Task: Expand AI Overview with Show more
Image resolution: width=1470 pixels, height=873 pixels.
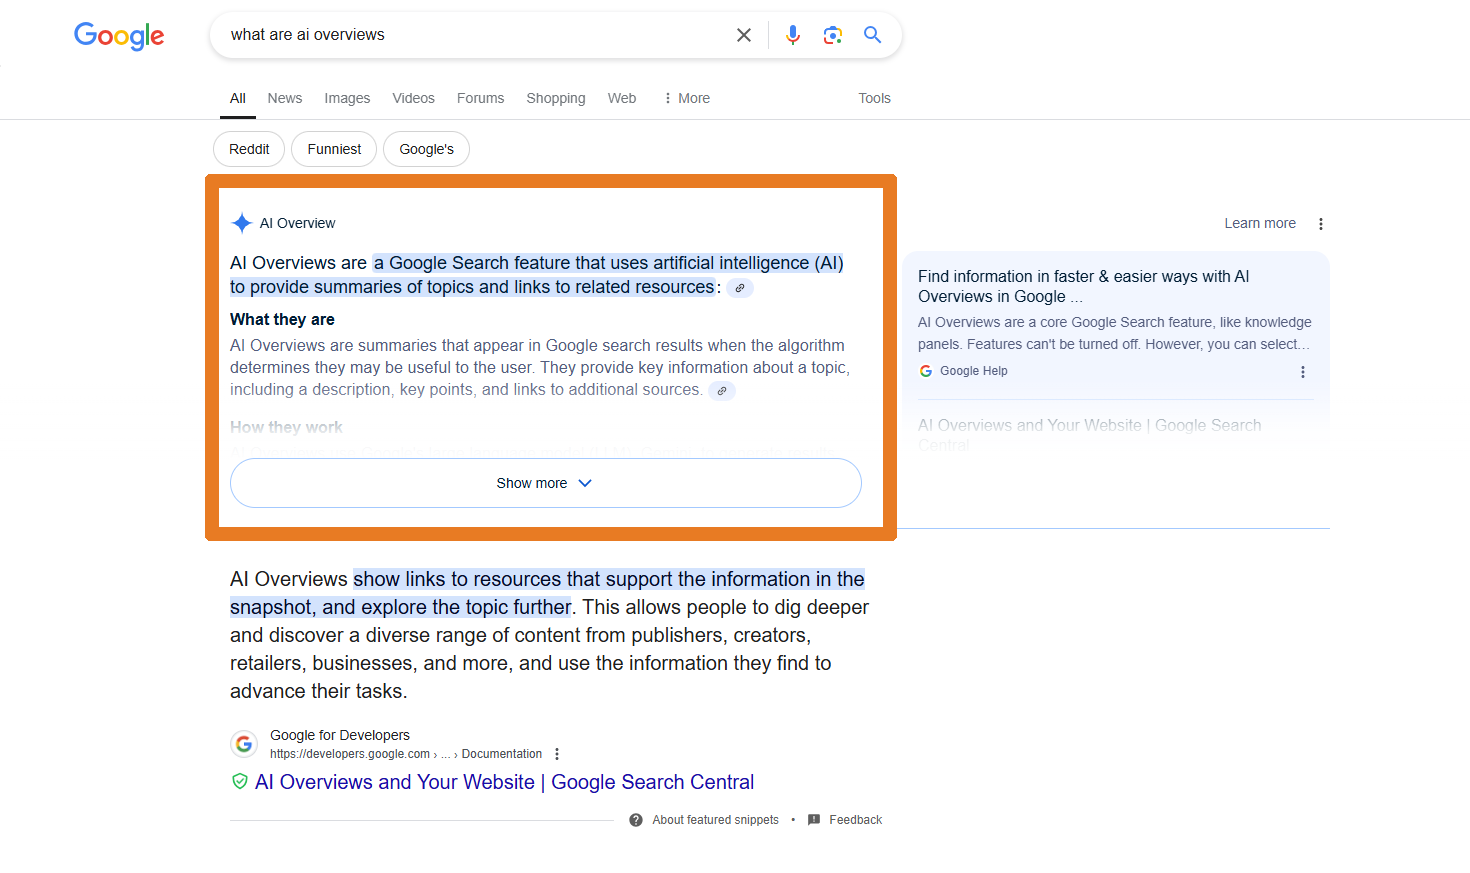Action: 546,483
